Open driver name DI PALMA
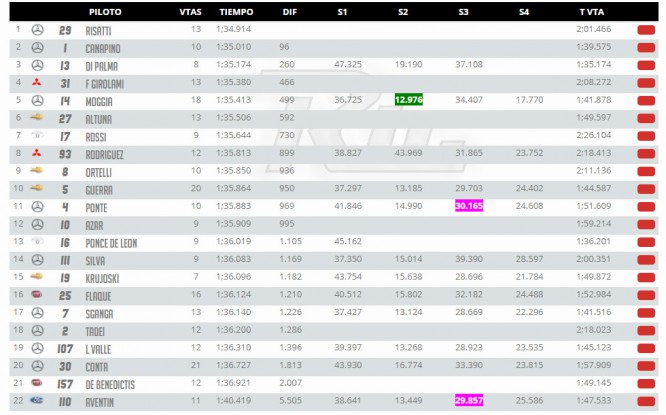Image resolution: width=666 pixels, height=415 pixels. coord(102,66)
